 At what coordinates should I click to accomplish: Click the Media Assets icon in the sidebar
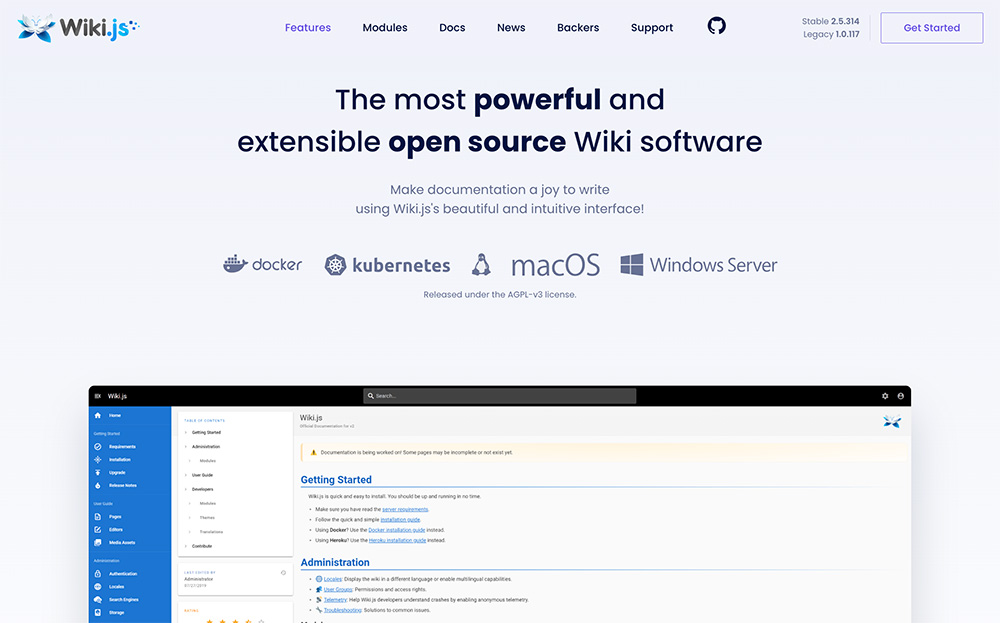pos(98,543)
